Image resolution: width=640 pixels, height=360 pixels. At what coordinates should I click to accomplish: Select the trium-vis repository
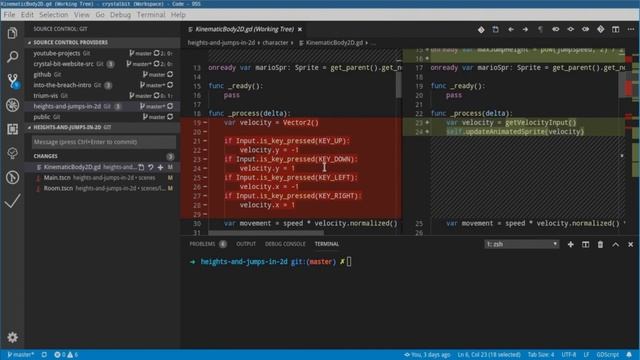pos(102,96)
